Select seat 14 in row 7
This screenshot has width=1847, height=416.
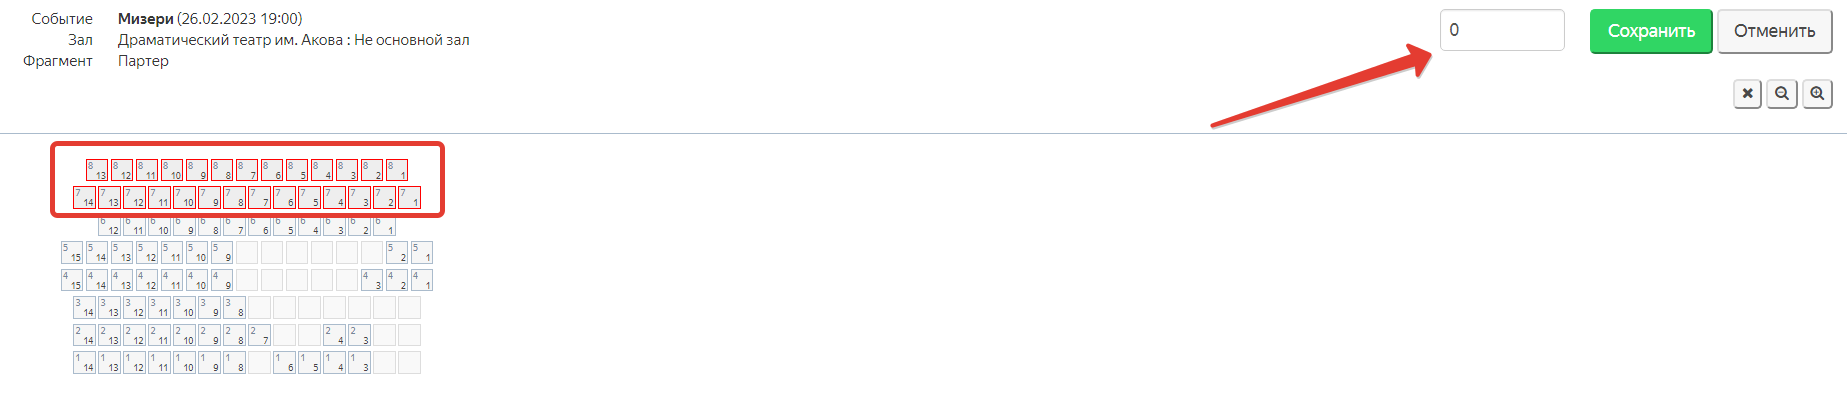(x=85, y=197)
